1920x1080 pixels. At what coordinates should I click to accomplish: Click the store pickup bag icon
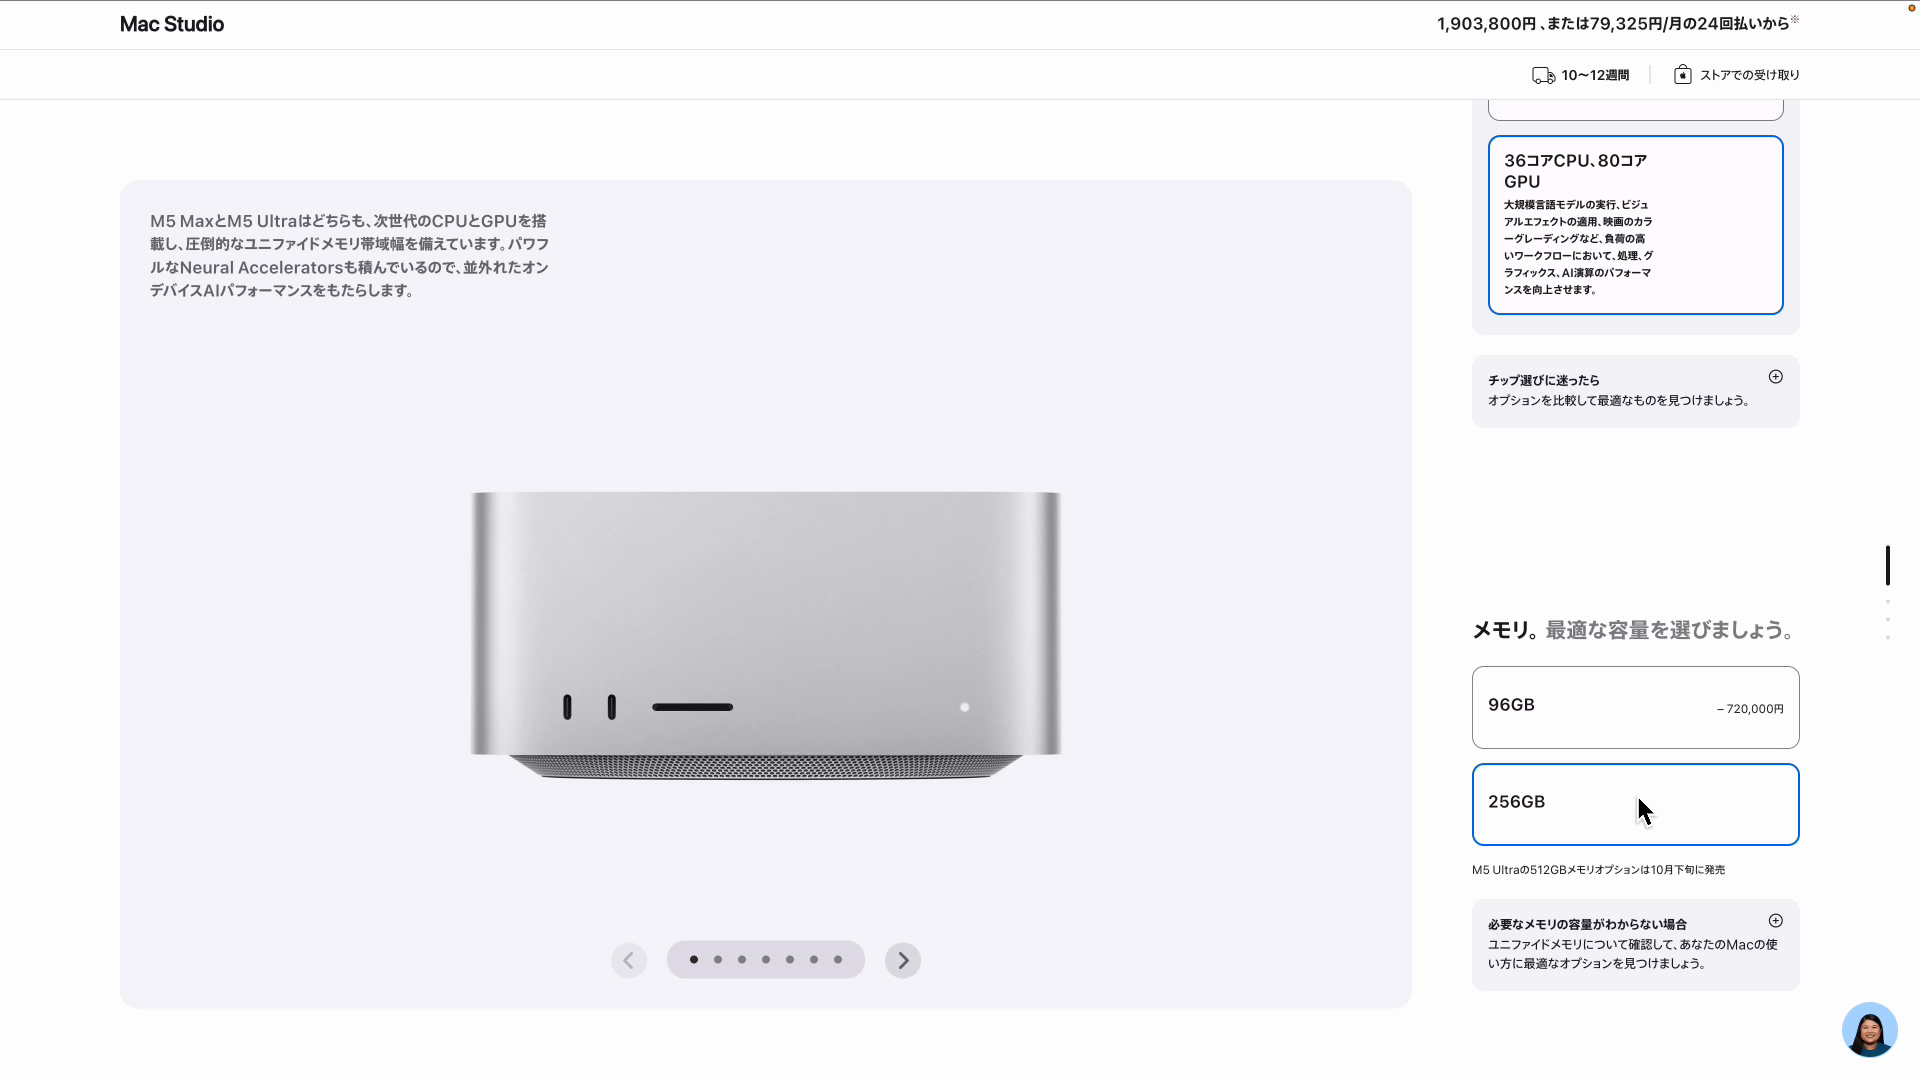point(1683,75)
